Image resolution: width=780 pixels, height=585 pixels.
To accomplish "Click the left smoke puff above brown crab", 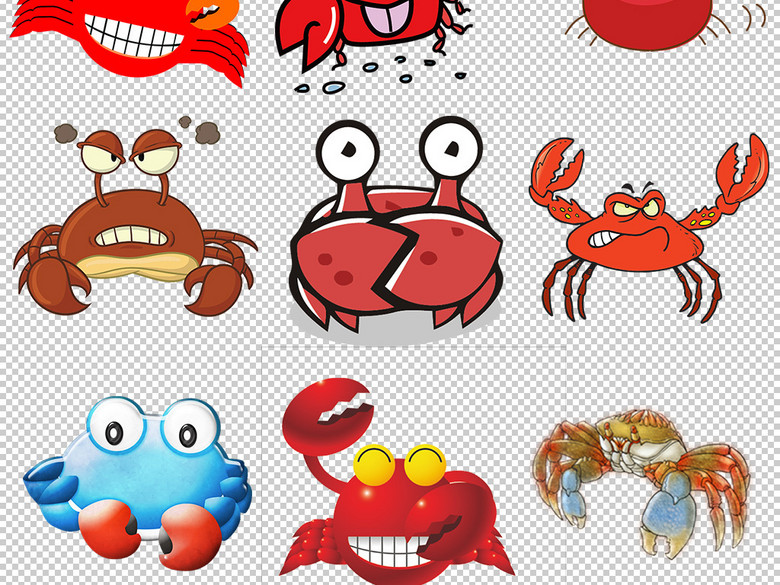I will pos(66,132).
